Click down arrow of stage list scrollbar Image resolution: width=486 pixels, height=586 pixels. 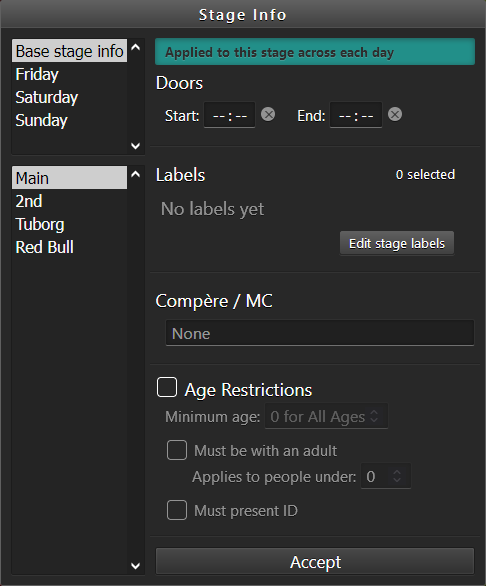[136, 566]
